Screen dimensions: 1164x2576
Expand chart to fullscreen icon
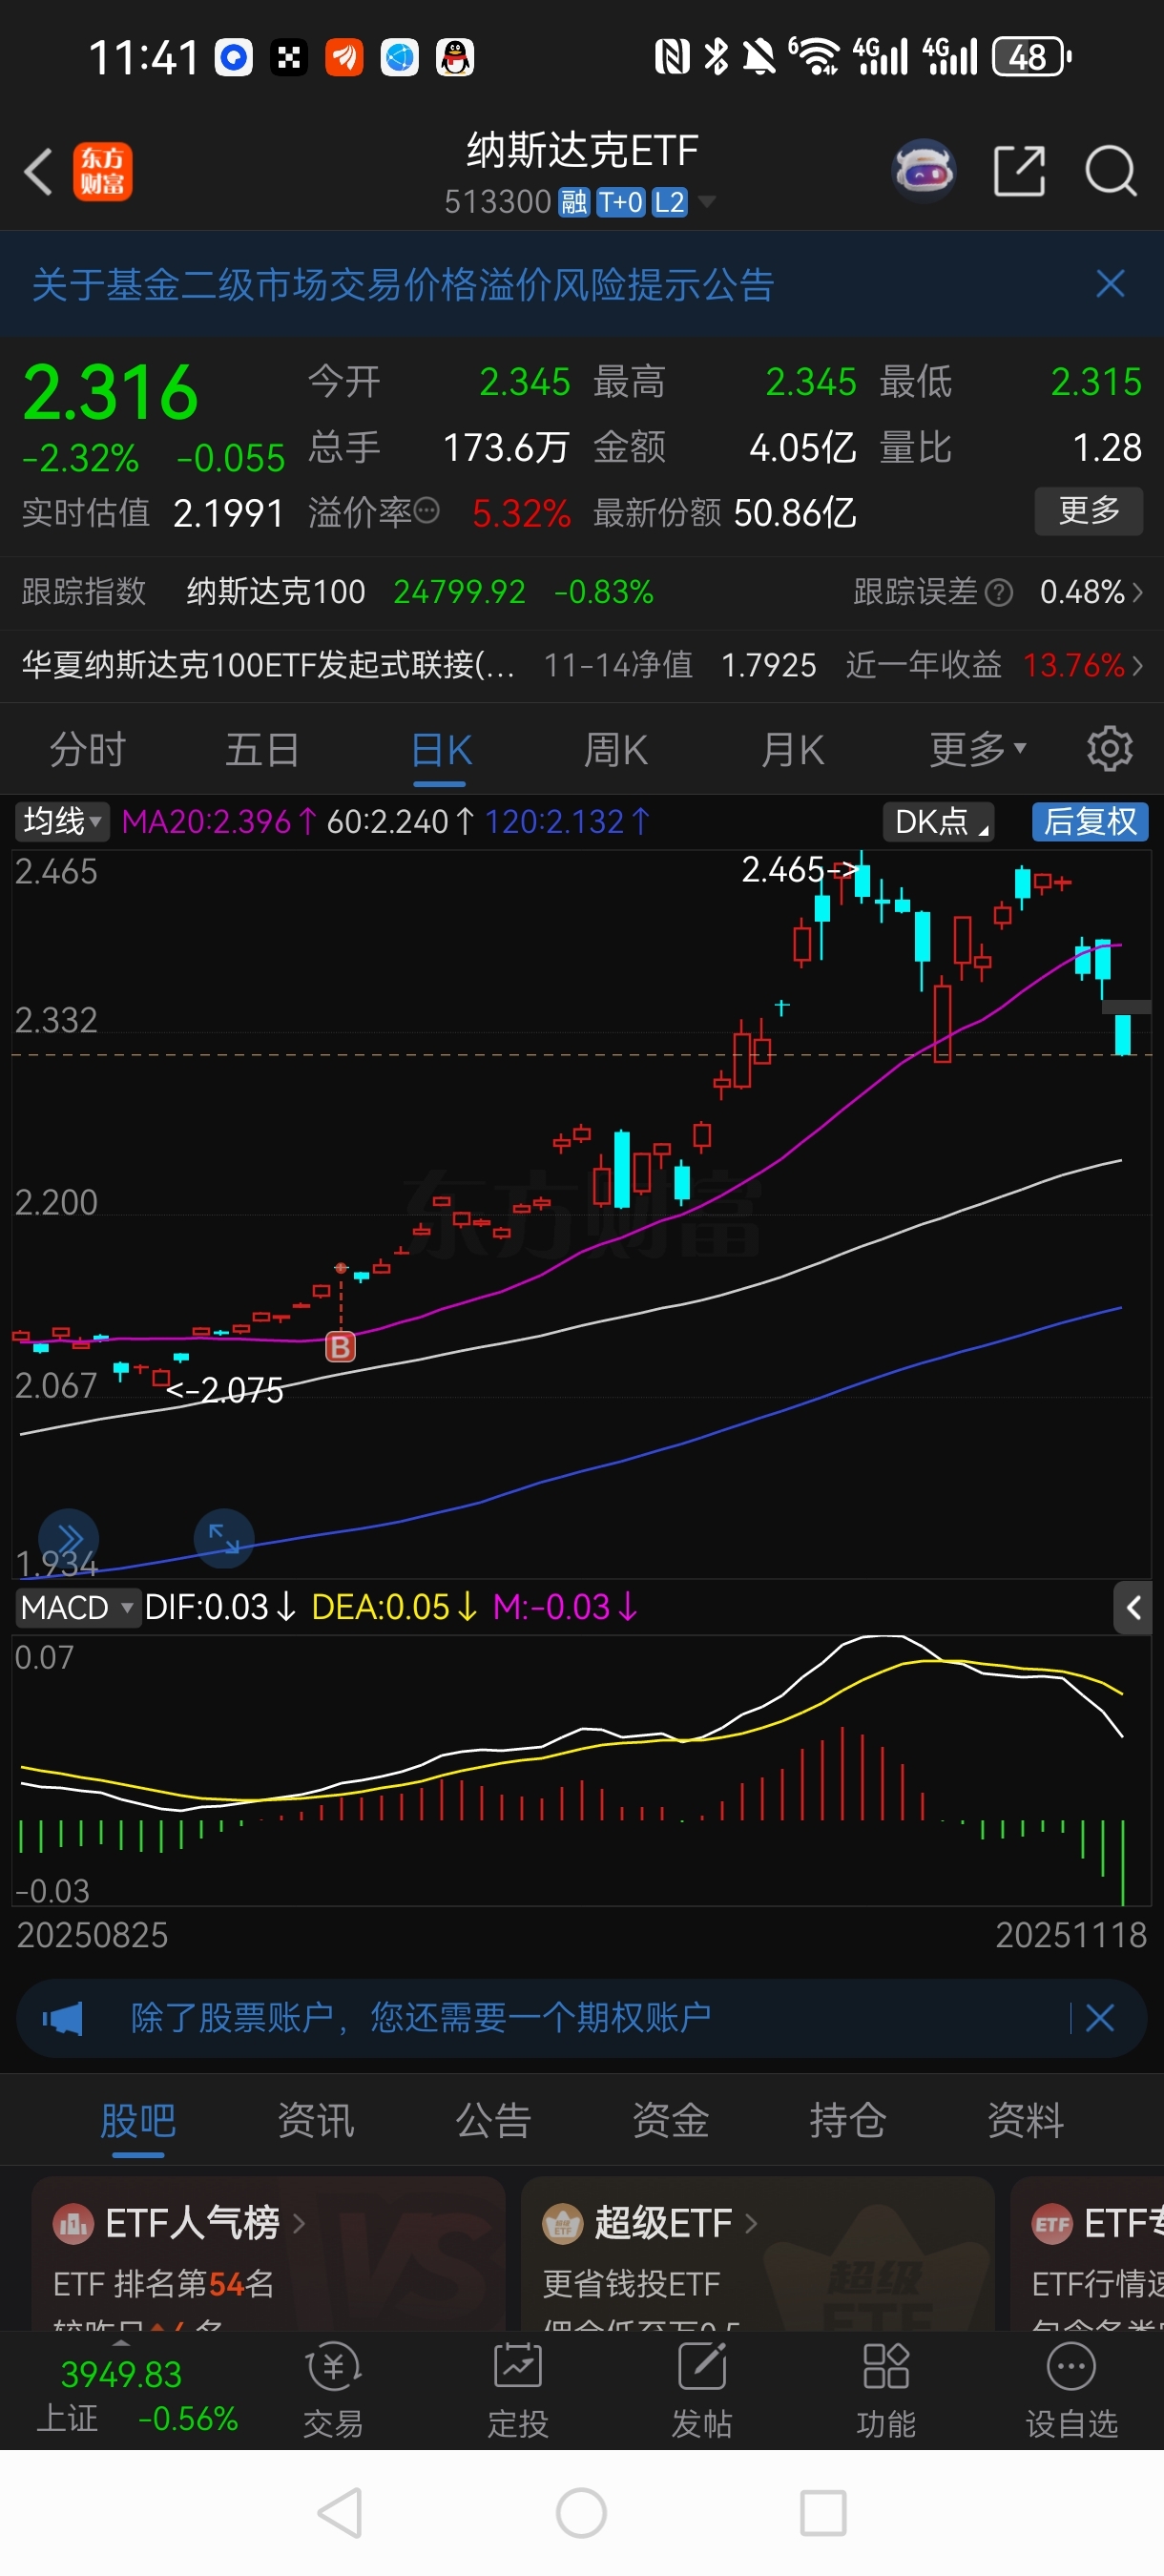(224, 1538)
